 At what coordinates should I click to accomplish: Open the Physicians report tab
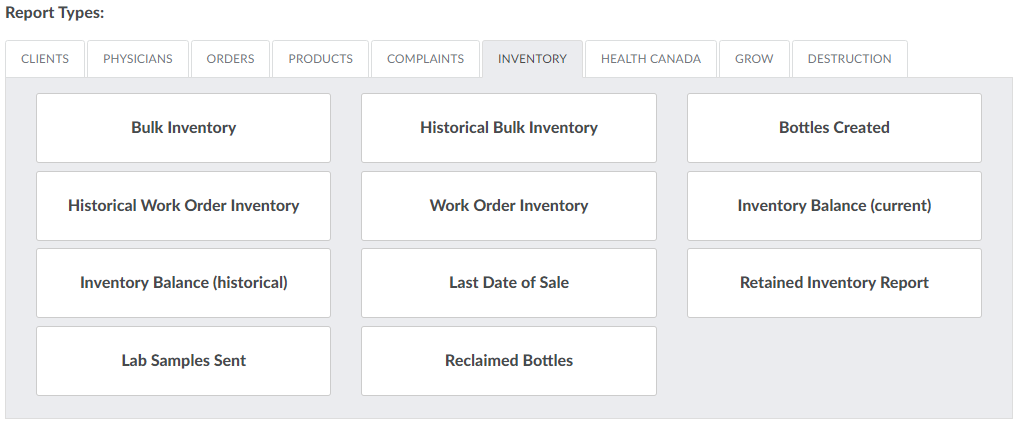pyautogui.click(x=138, y=59)
